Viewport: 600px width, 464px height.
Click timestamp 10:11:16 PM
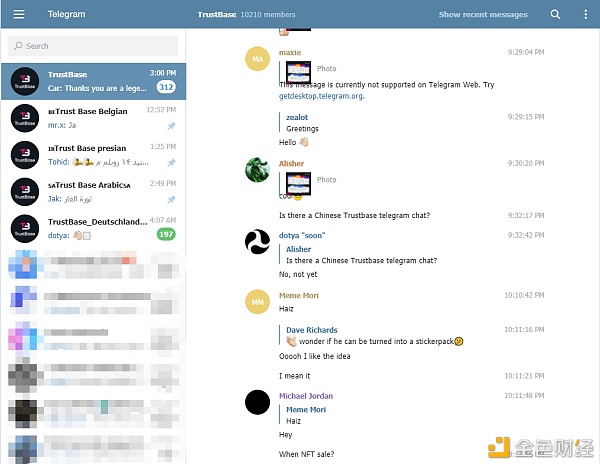coord(524,329)
